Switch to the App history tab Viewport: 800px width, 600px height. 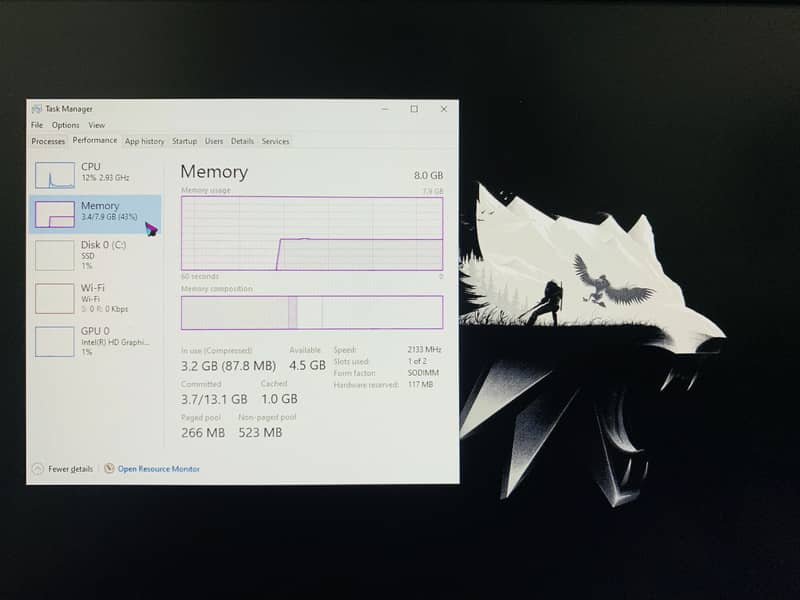click(144, 141)
